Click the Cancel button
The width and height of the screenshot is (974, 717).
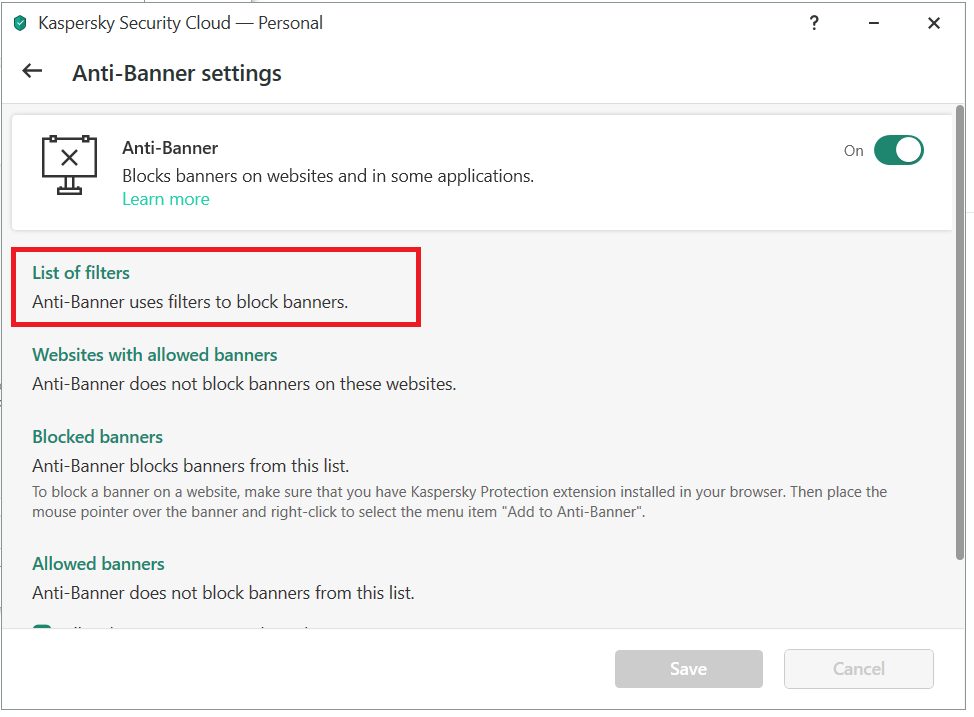(858, 669)
